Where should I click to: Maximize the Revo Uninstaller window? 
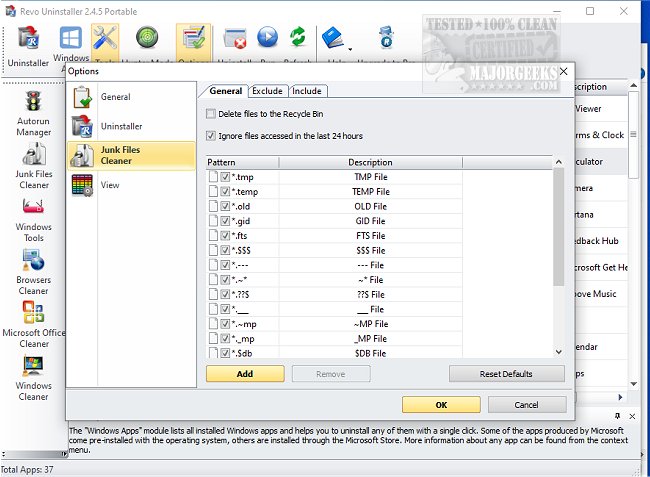point(590,11)
